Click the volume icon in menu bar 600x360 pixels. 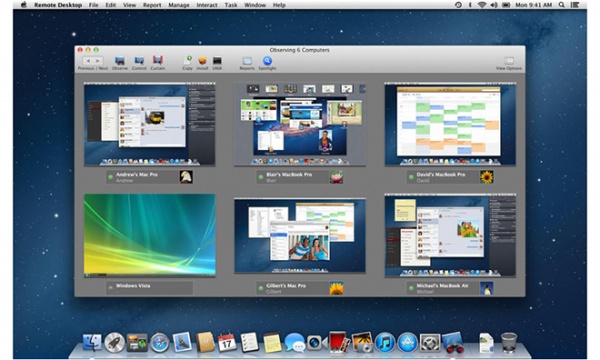(x=494, y=5)
